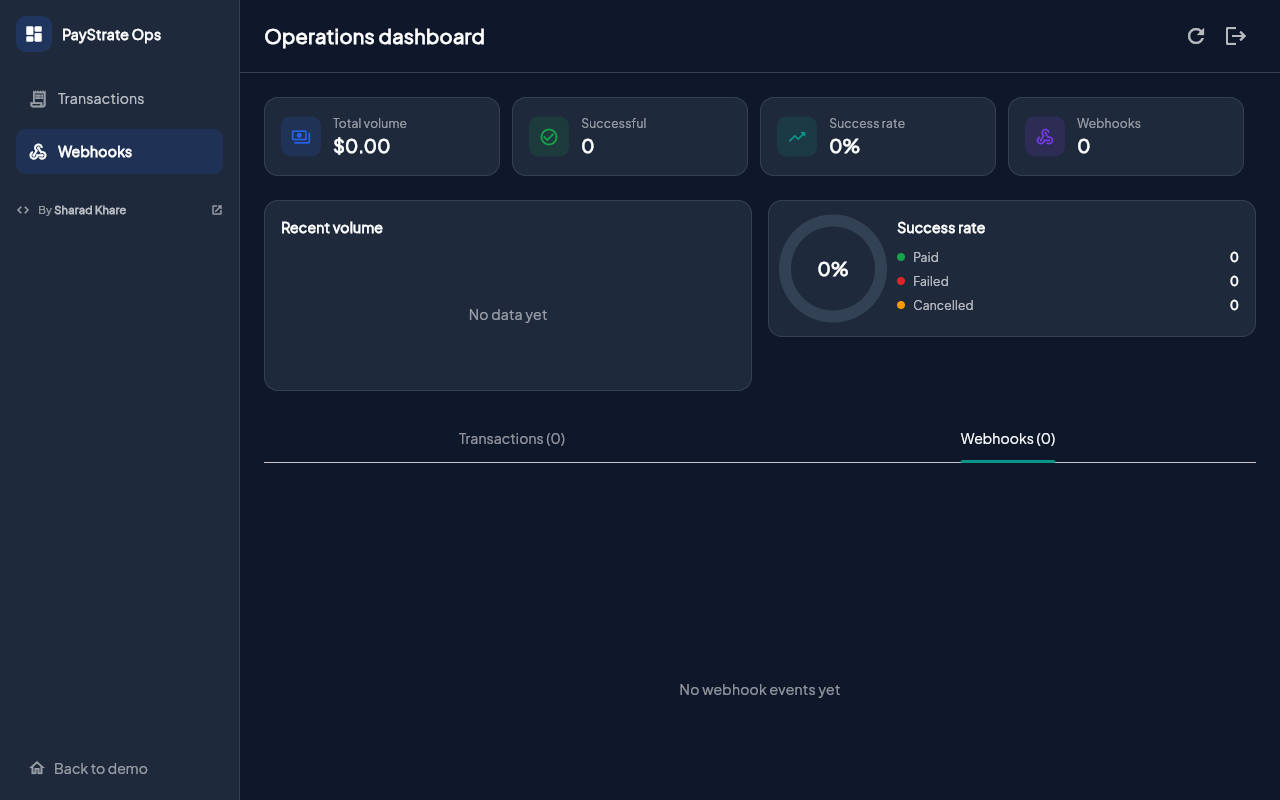Screen dimensions: 1280x800
Task: Click the Total volume money icon
Action: [301, 136]
